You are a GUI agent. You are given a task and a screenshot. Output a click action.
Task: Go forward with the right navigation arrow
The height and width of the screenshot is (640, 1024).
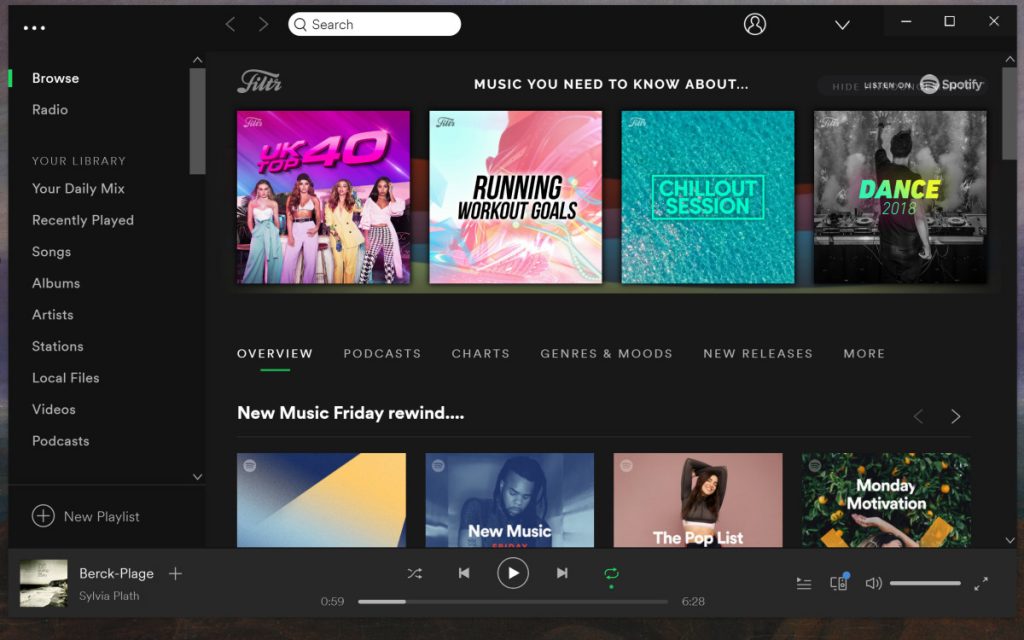(x=263, y=25)
